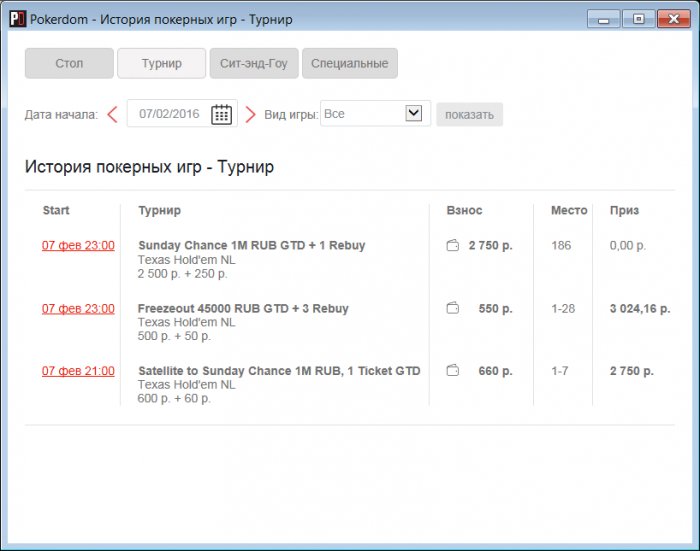Image resolution: width=700 pixels, height=551 pixels.
Task: Click wallet icon next to 2 750 р. buy-in
Action: click(x=453, y=245)
